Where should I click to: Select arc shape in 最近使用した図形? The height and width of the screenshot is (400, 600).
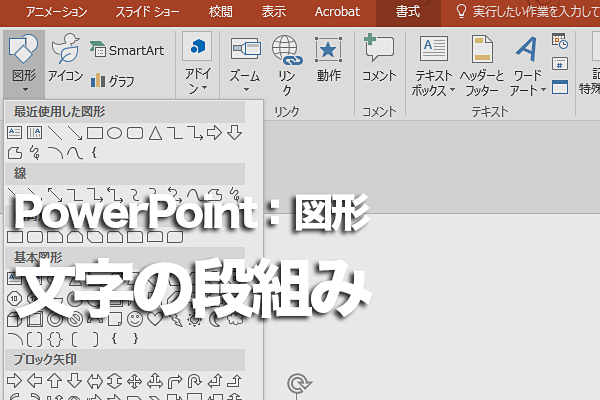pos(55,153)
